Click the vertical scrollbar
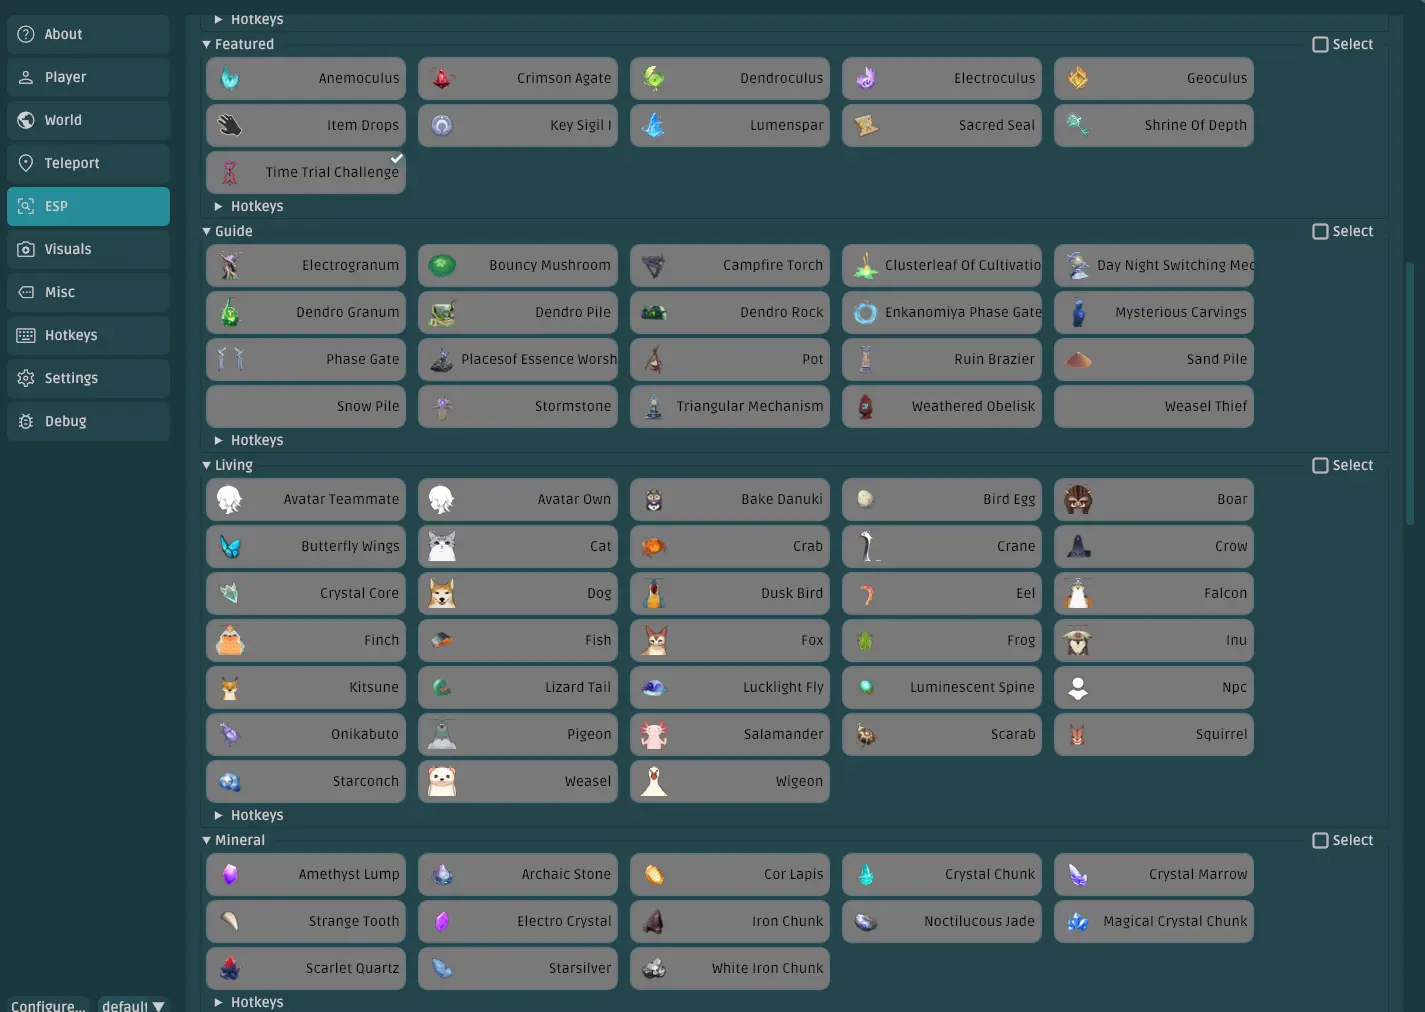 [1409, 393]
